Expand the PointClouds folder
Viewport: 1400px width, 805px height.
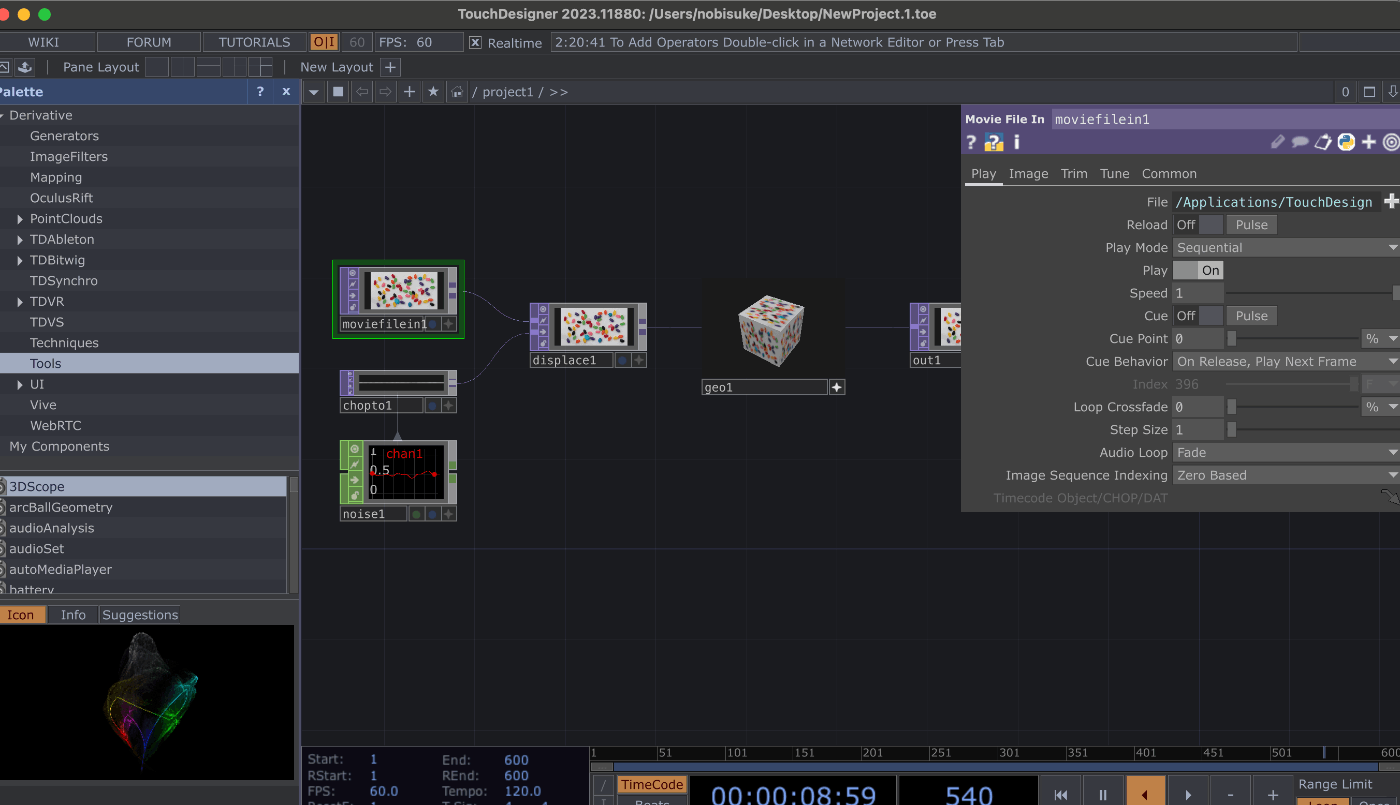[19, 219]
